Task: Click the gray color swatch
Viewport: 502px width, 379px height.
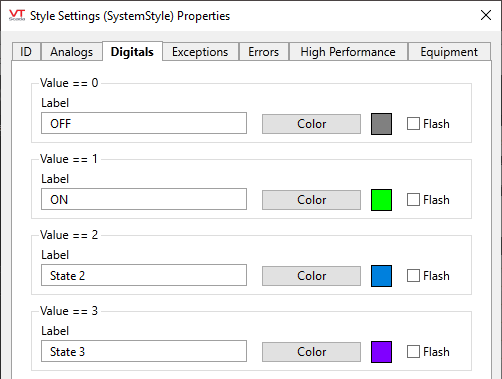Action: click(381, 124)
